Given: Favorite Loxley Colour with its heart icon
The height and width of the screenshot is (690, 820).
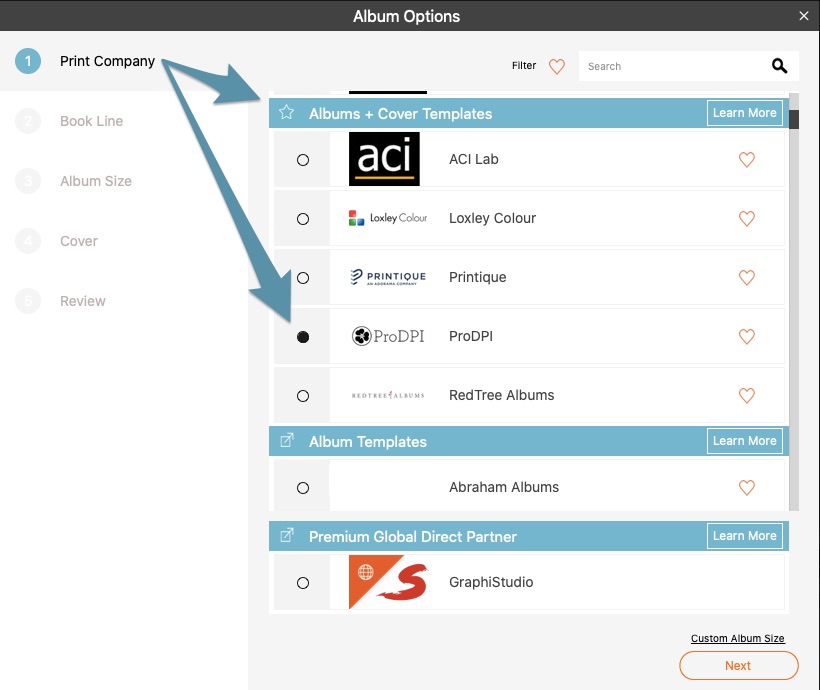Looking at the screenshot, I should click(x=746, y=219).
